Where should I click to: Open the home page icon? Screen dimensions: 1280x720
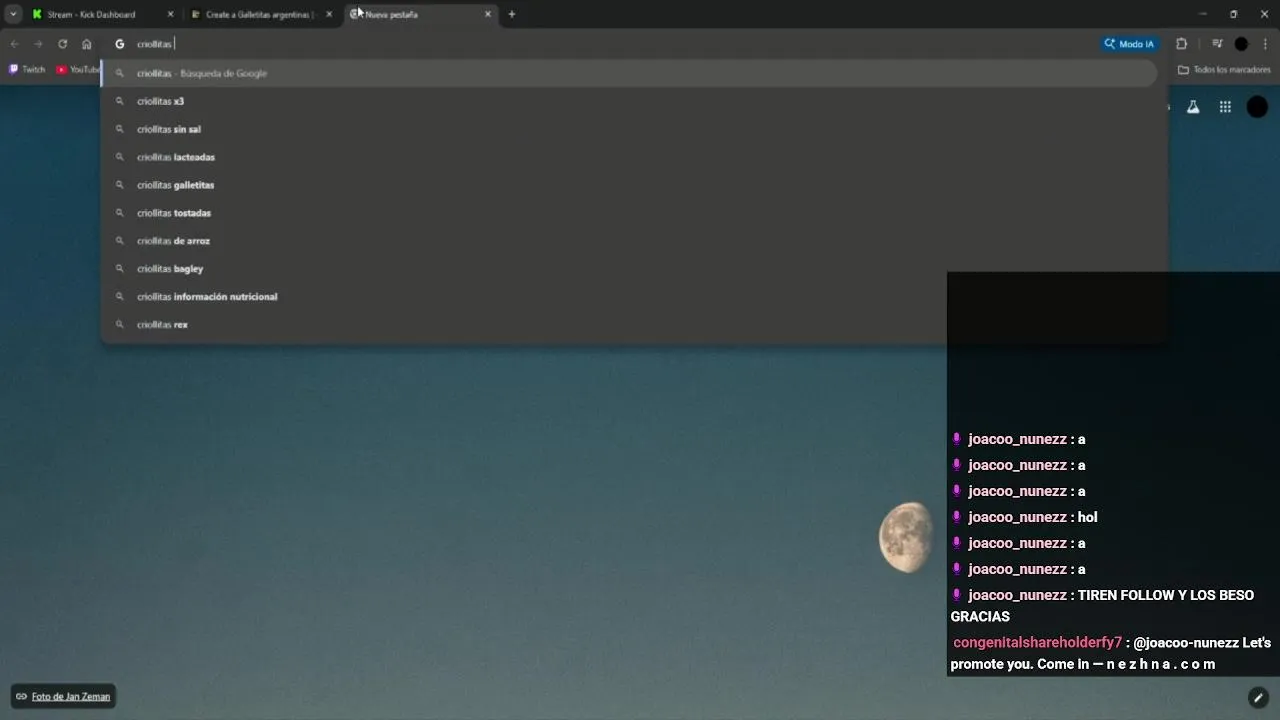coord(87,44)
